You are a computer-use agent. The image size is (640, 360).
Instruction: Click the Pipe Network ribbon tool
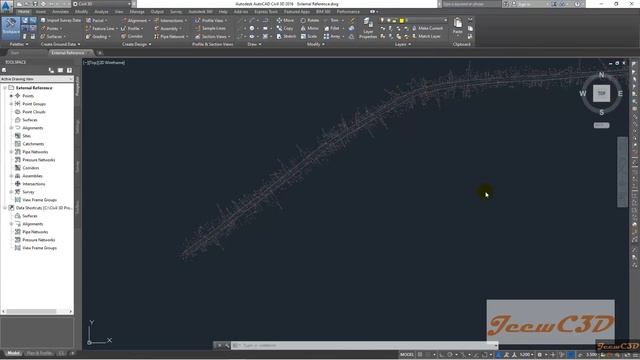[171, 36]
